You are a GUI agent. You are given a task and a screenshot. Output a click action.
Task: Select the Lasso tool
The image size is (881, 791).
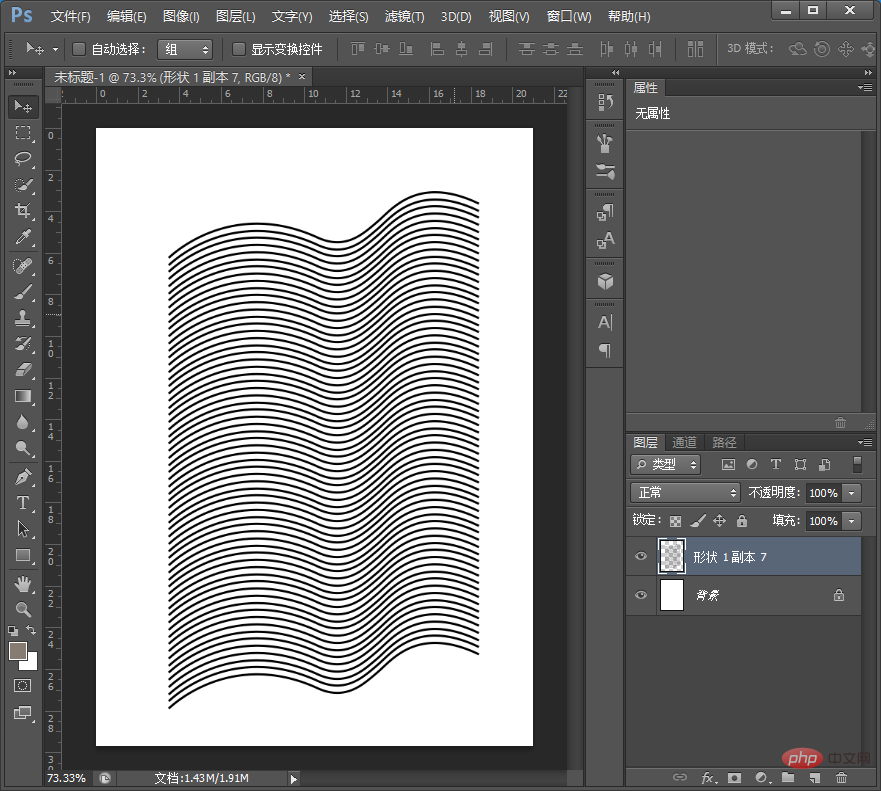[x=23, y=159]
